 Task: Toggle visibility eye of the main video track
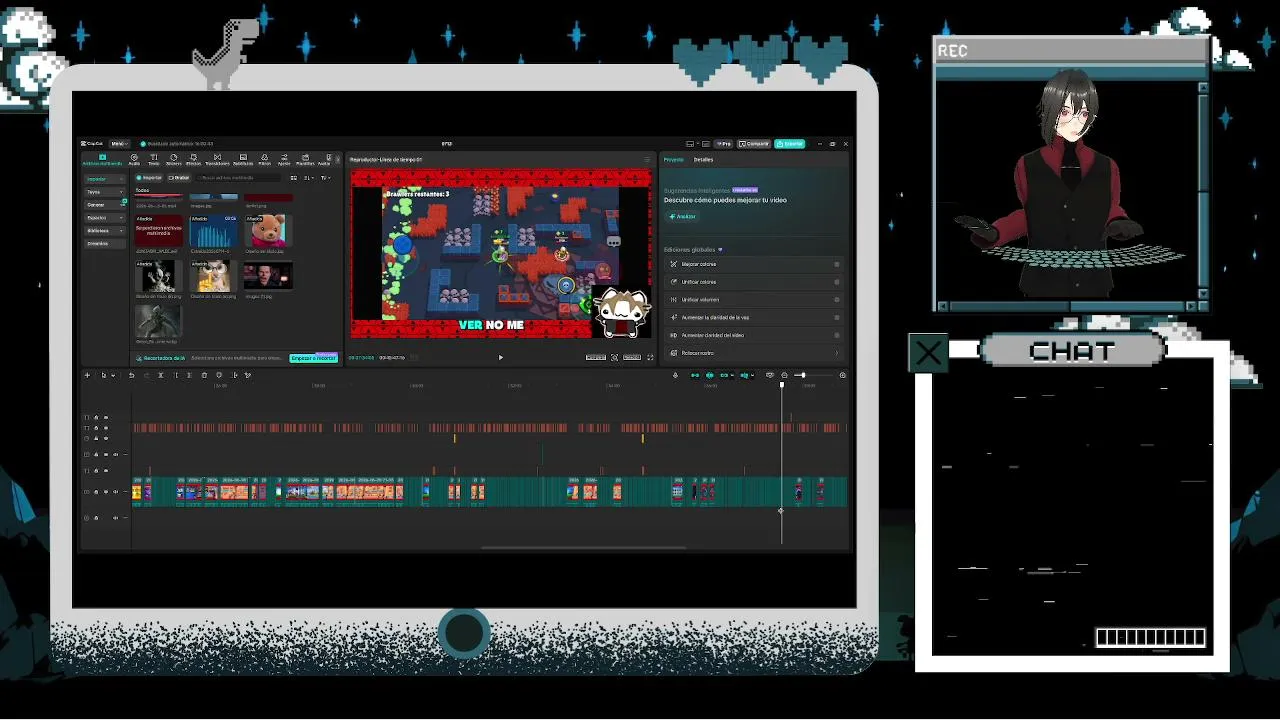coord(106,492)
